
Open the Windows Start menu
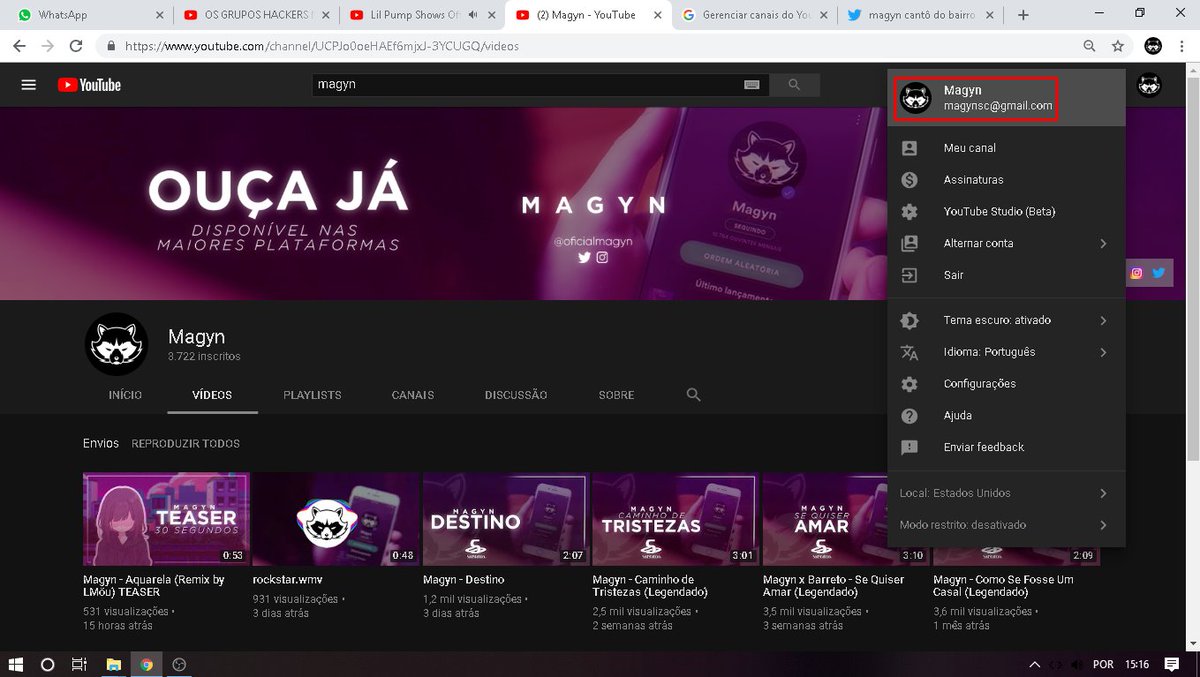tap(17, 664)
